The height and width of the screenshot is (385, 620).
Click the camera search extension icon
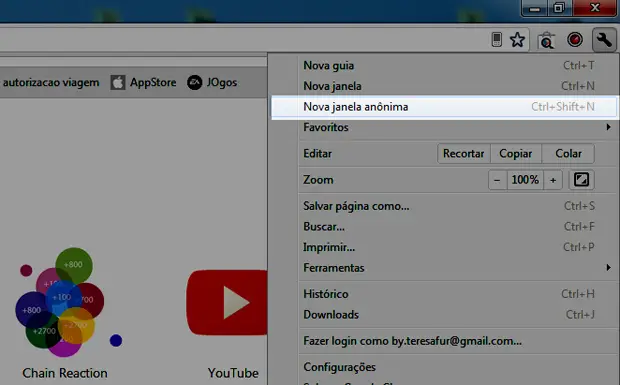click(x=546, y=40)
